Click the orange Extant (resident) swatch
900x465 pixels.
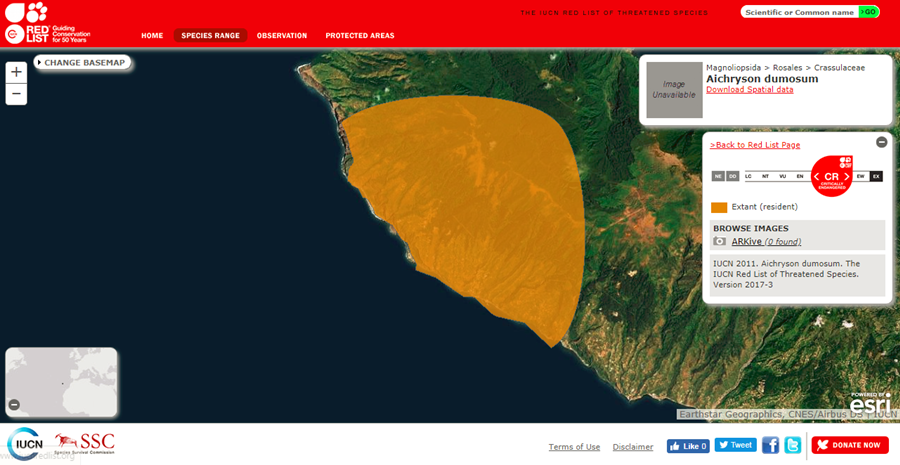719,207
